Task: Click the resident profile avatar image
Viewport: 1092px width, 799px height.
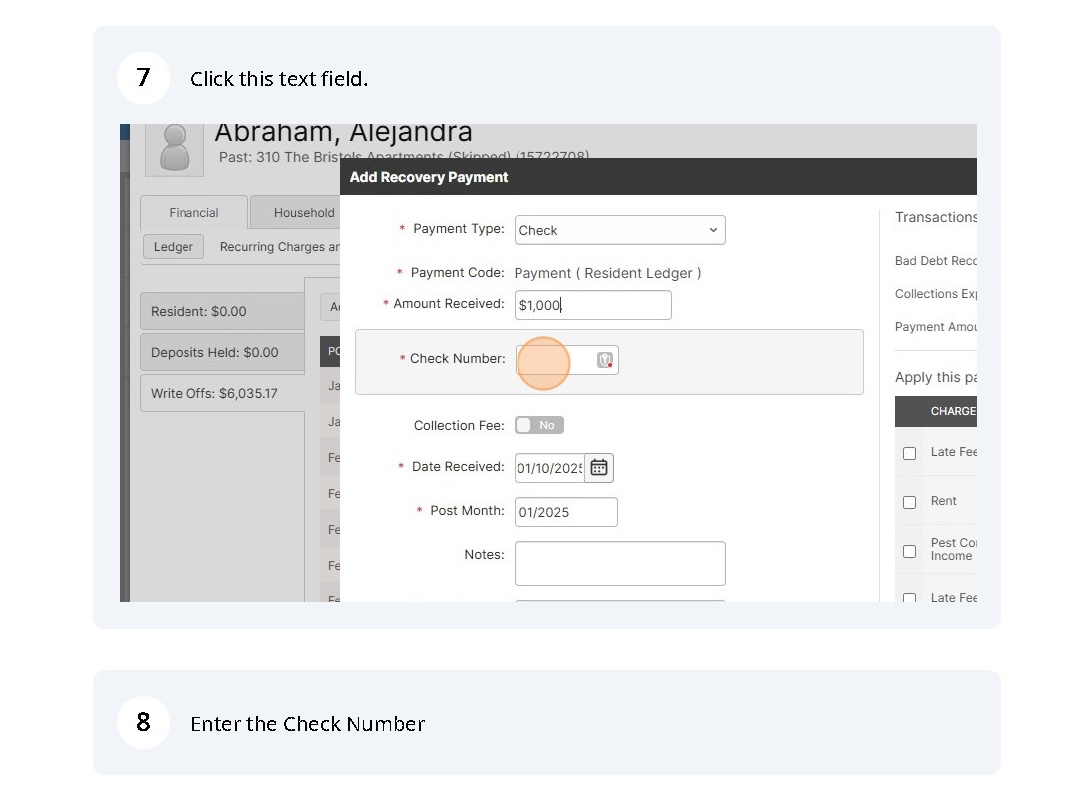Action: coord(174,148)
